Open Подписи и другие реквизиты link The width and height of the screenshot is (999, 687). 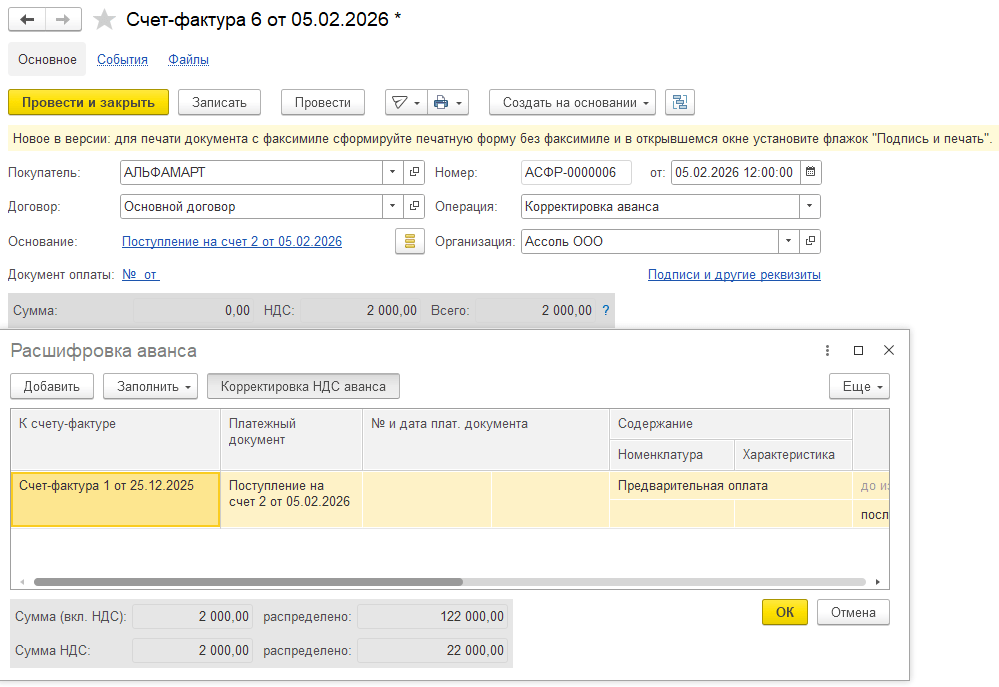pyautogui.click(x=734, y=274)
